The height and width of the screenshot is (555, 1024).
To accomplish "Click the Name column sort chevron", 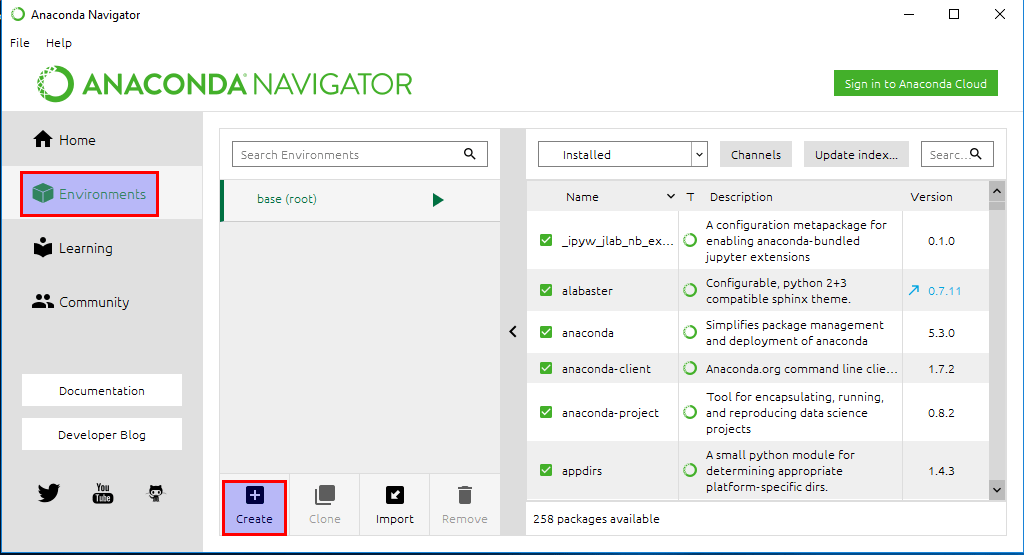I will tap(670, 197).
